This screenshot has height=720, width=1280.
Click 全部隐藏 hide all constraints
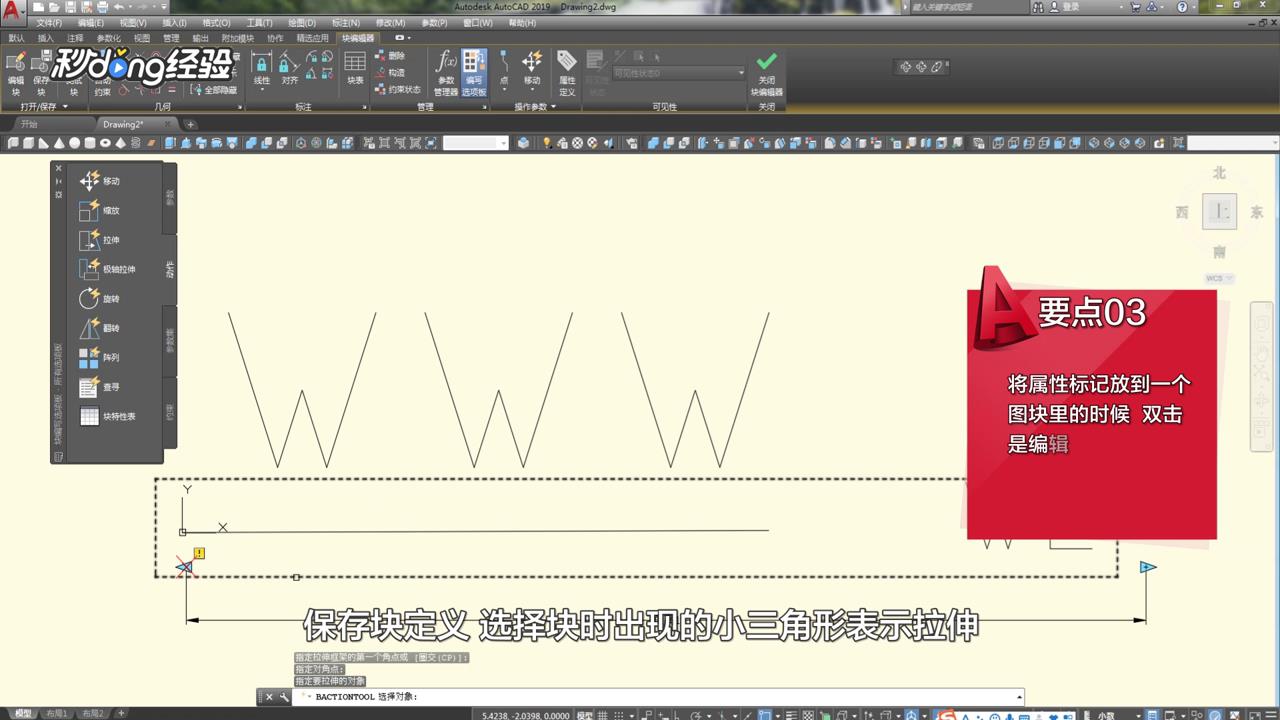[213, 90]
